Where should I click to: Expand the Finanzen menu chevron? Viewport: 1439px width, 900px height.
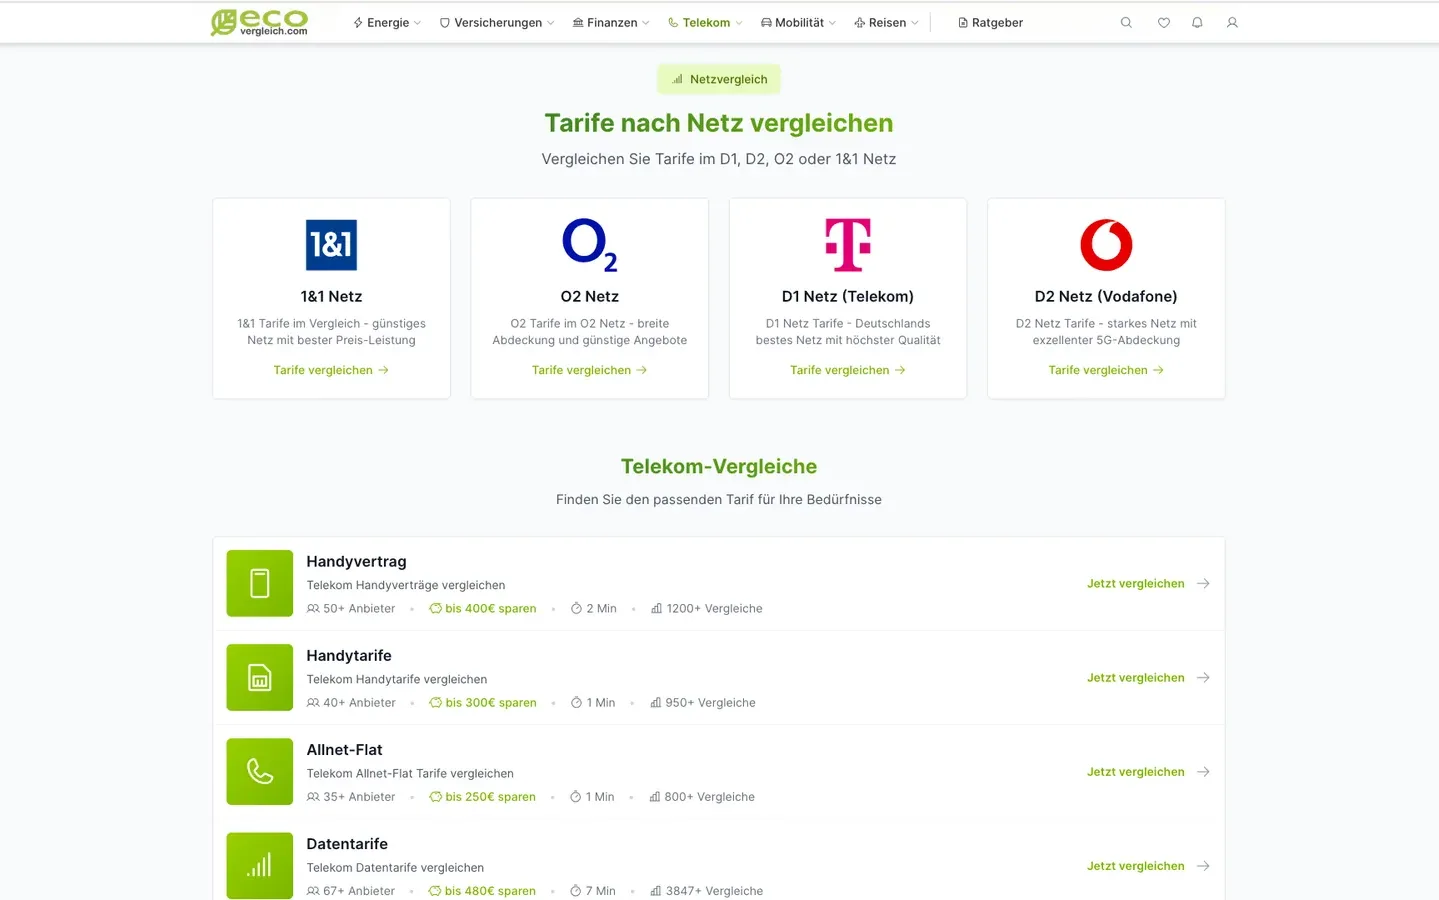pyautogui.click(x=645, y=23)
